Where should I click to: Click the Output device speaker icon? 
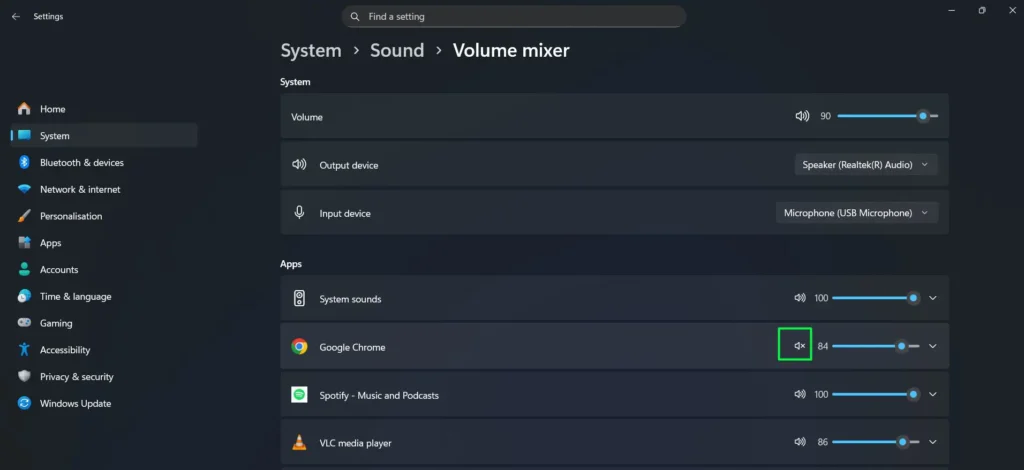(x=299, y=164)
